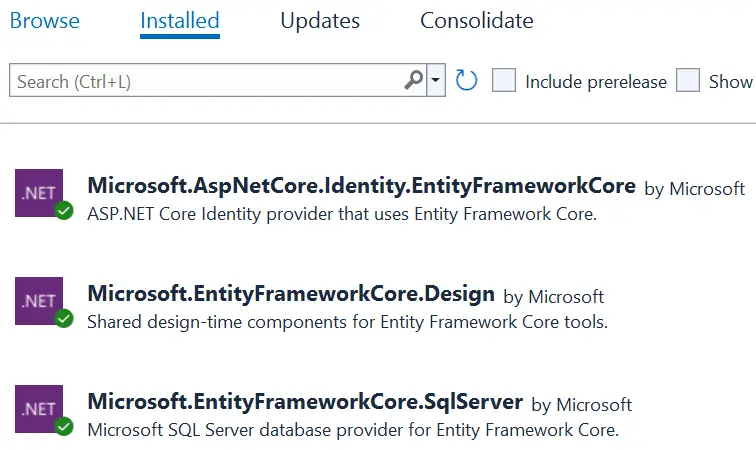The height and width of the screenshot is (450, 756).
Task: Click the .NET icon for Identity.EntityFrameworkCore package
Action: (x=39, y=193)
